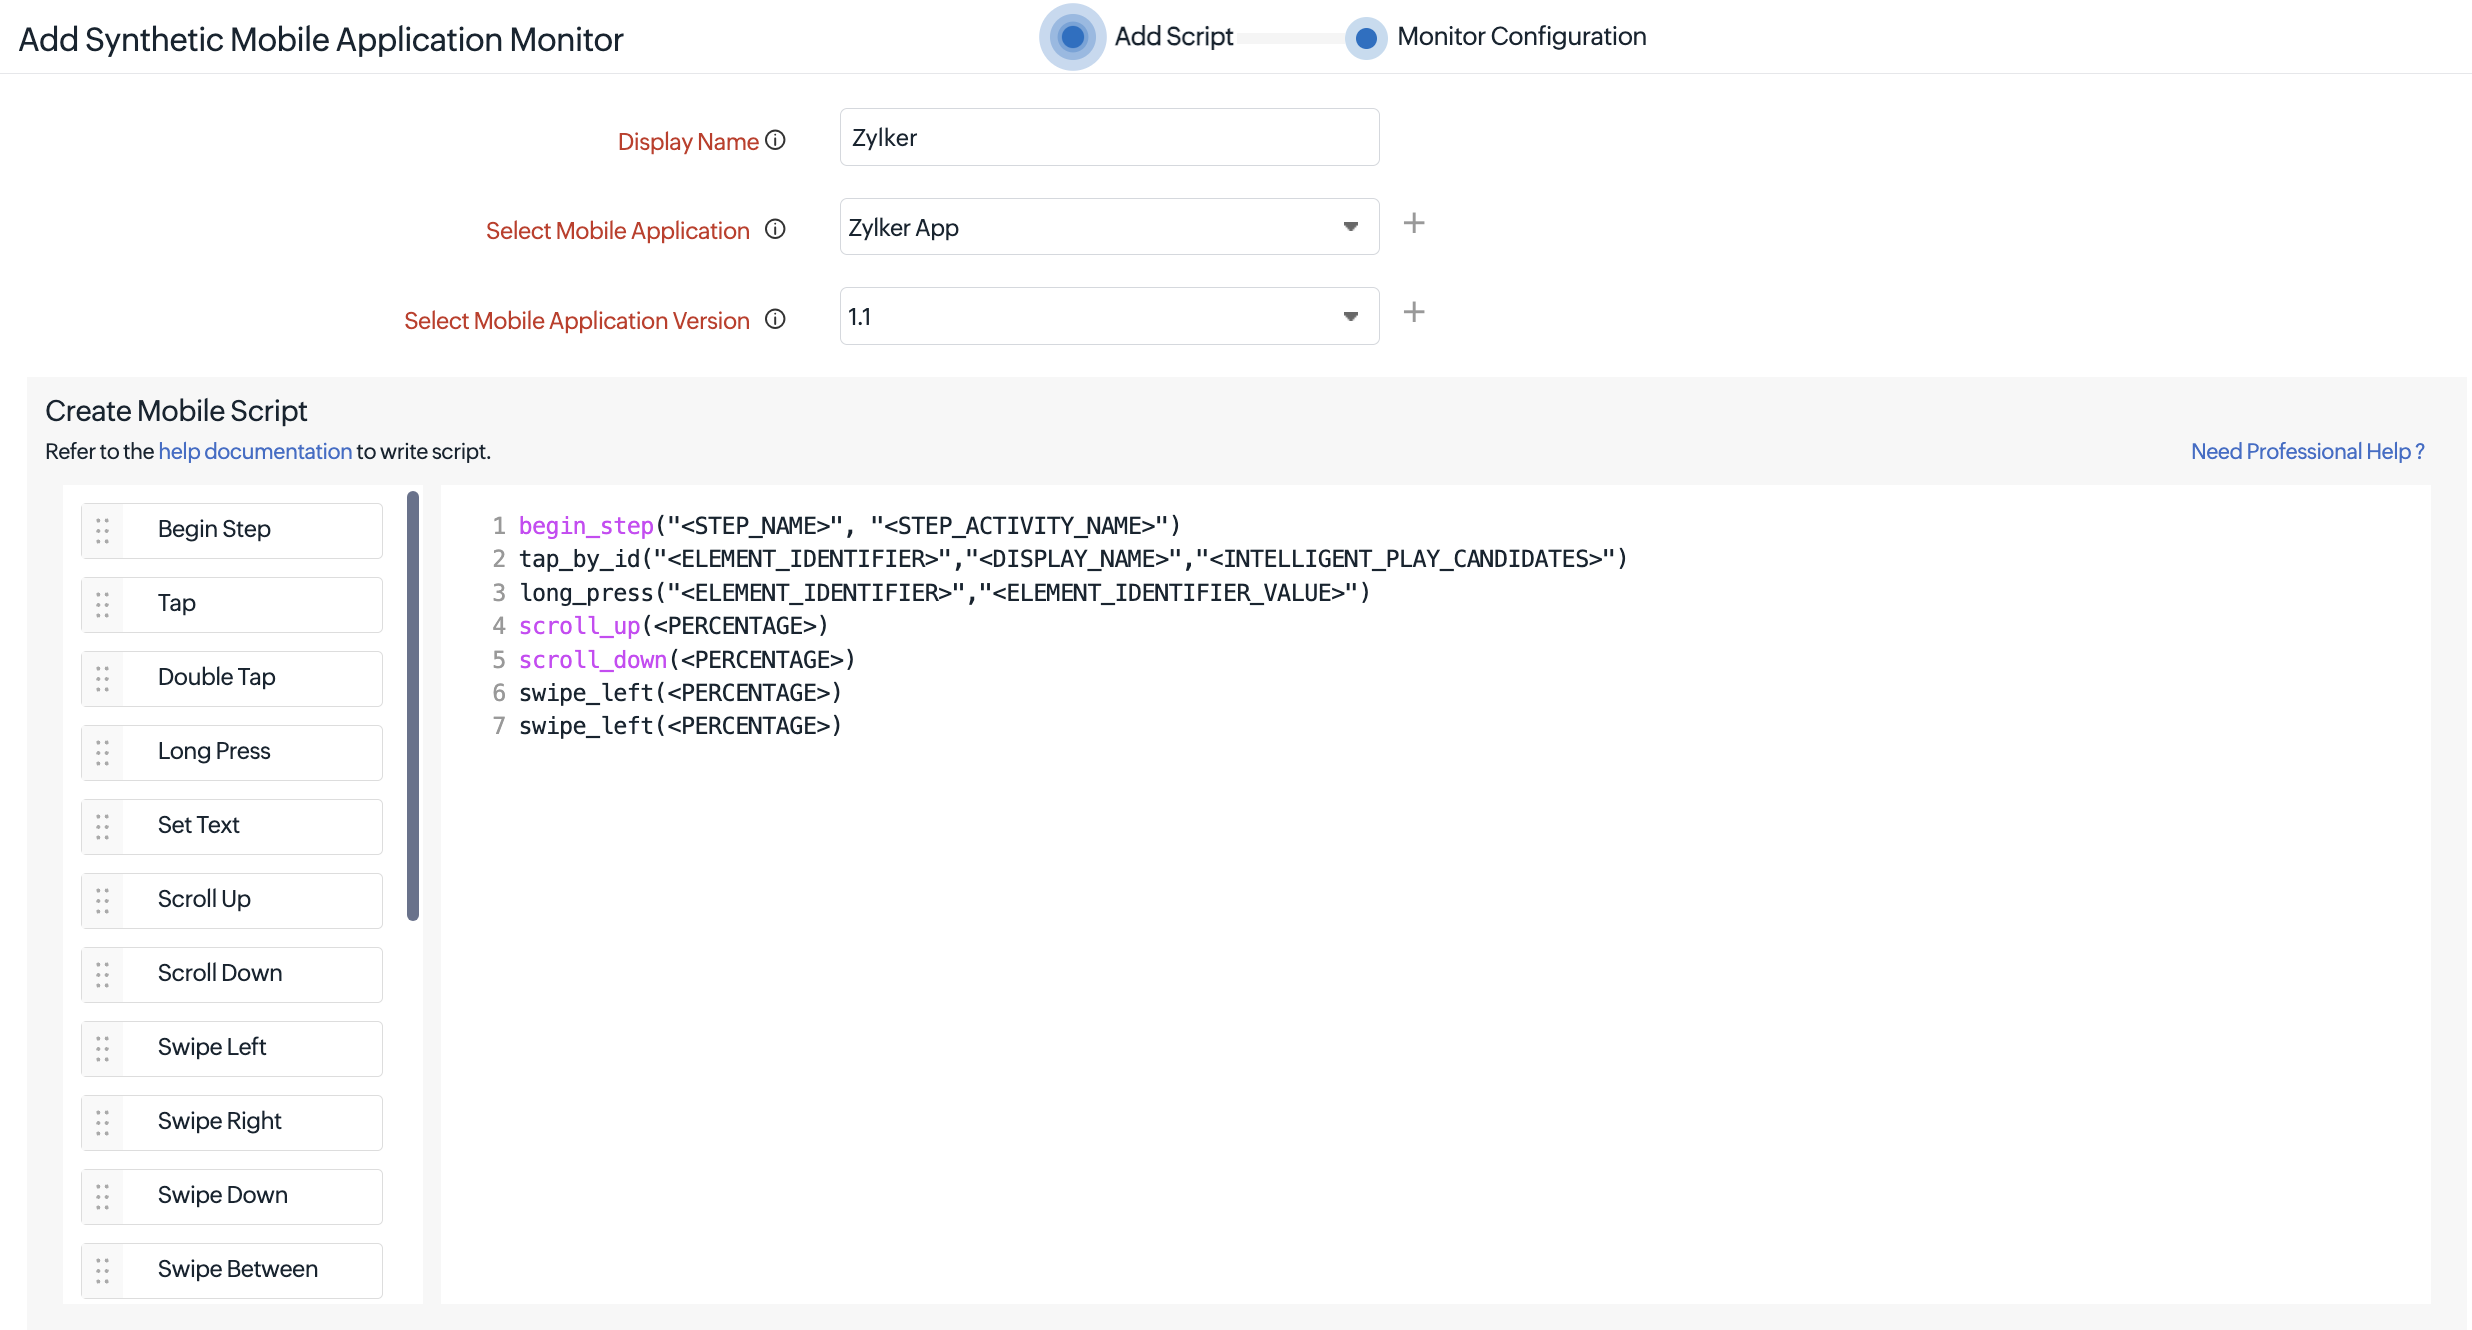Add a new application version with plus icon
Screen dimensions: 2472x1330
tap(1414, 312)
